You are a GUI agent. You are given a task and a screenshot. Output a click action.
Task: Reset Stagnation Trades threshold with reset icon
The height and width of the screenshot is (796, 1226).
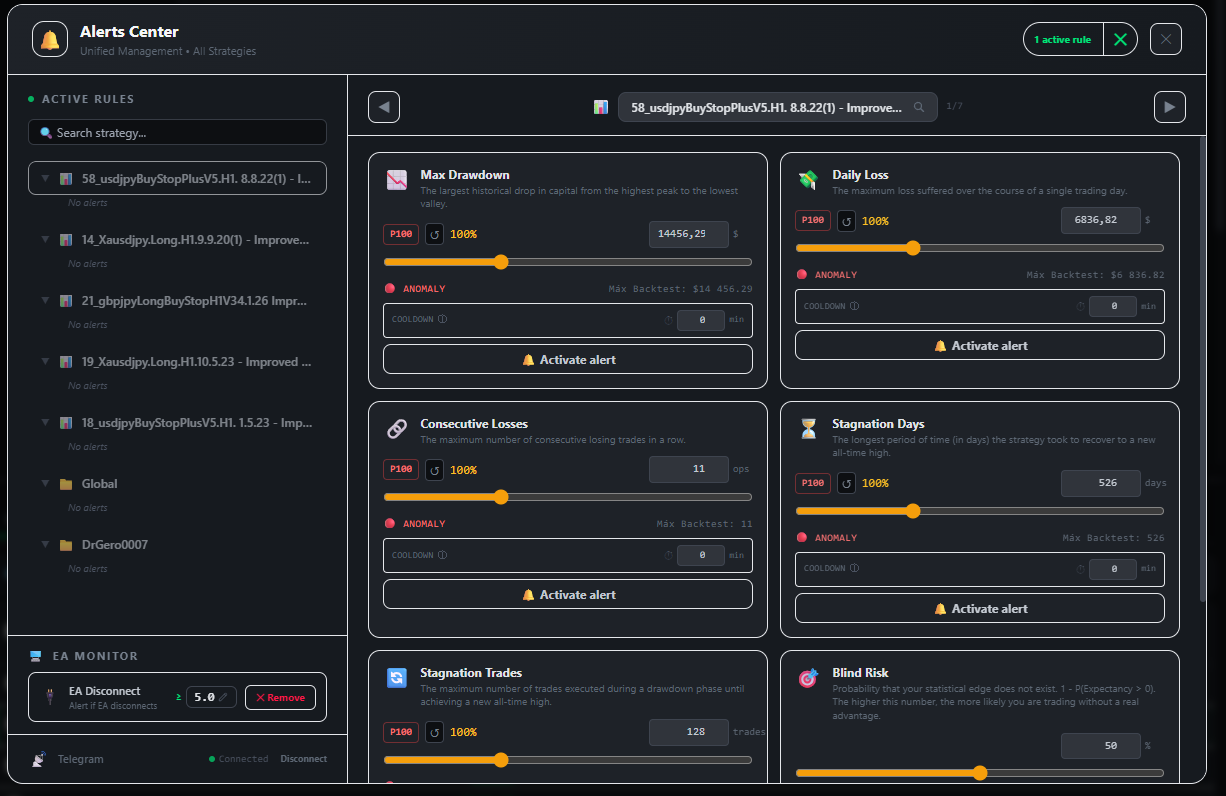(x=434, y=732)
